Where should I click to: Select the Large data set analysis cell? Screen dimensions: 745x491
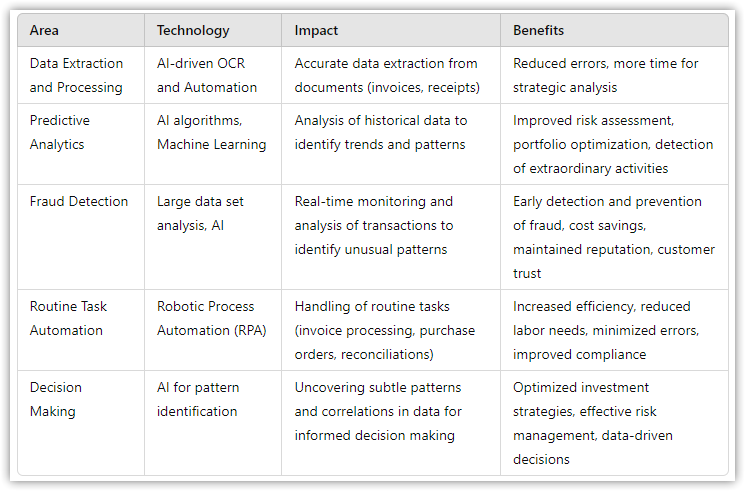click(x=213, y=237)
